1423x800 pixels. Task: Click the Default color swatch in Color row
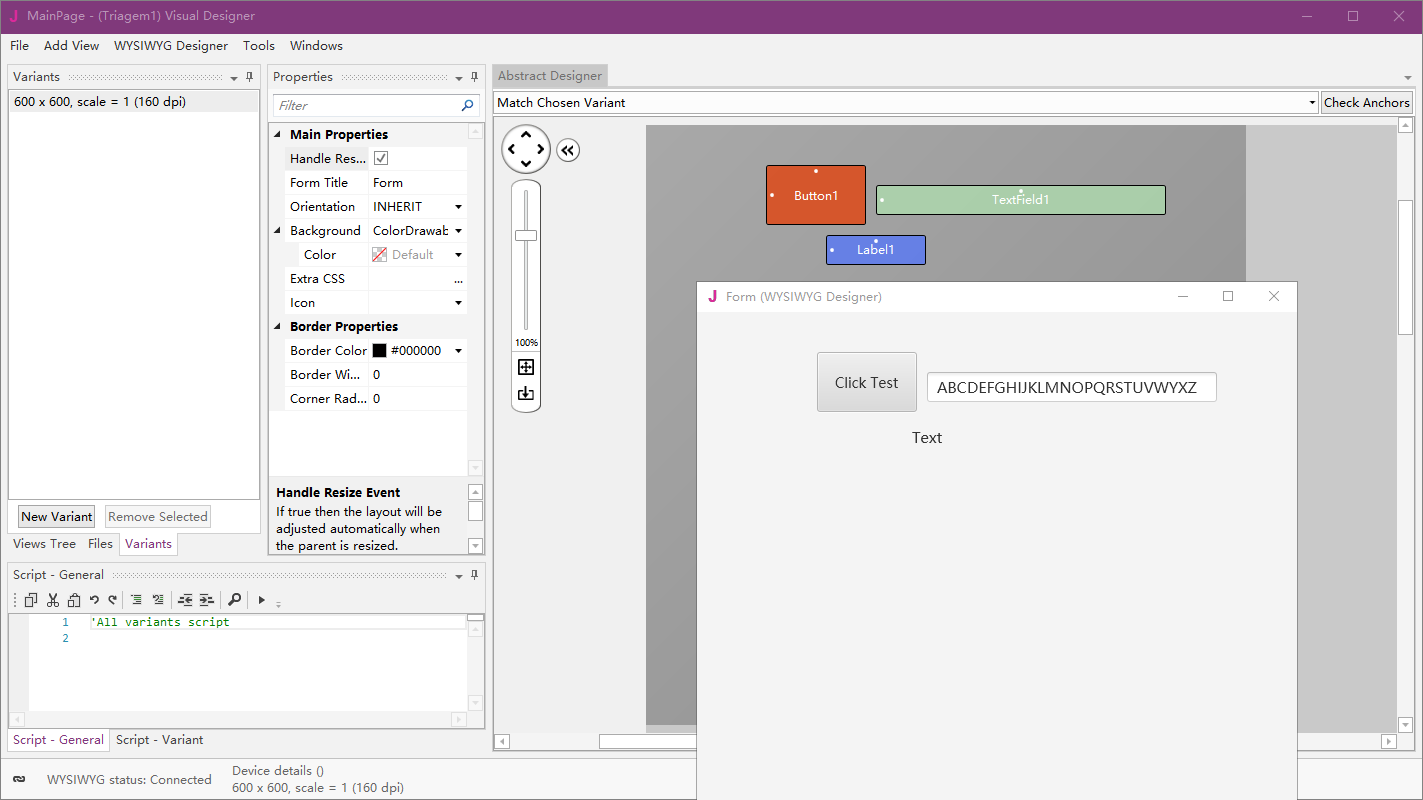pyautogui.click(x=380, y=255)
